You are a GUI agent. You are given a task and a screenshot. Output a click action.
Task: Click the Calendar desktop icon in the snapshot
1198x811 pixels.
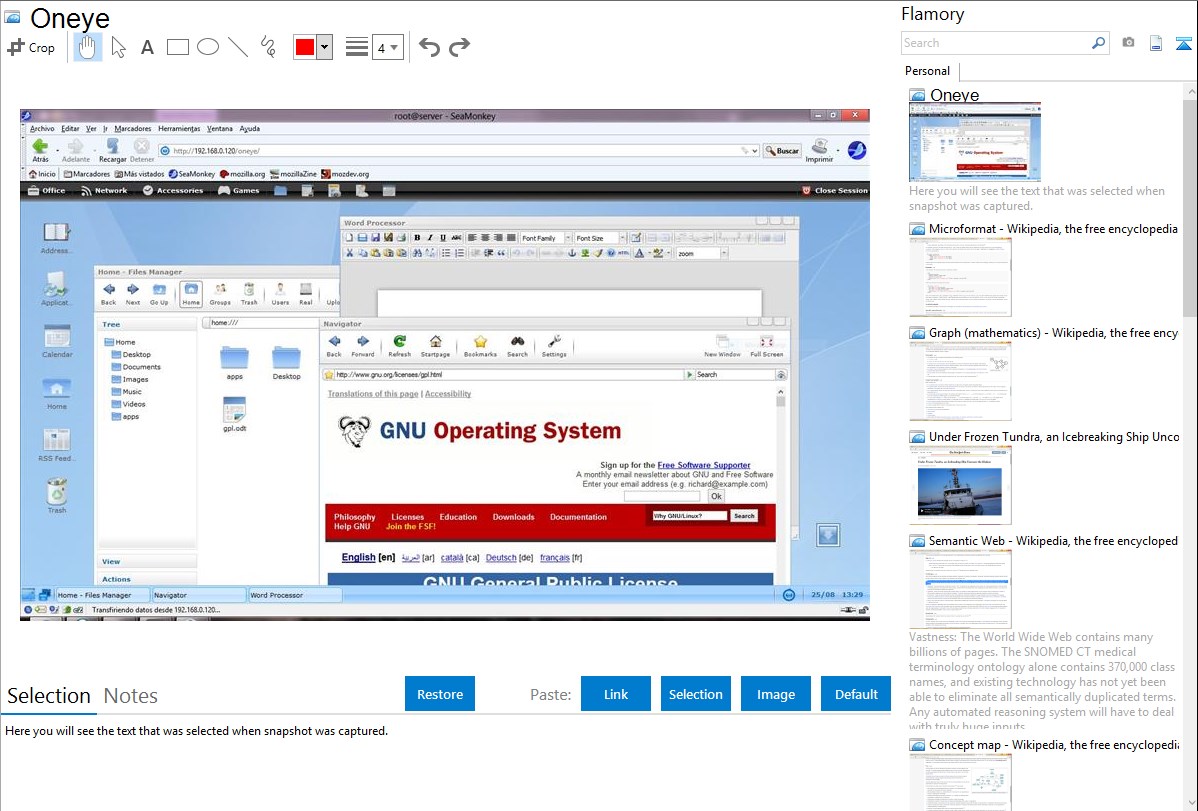[x=57, y=341]
